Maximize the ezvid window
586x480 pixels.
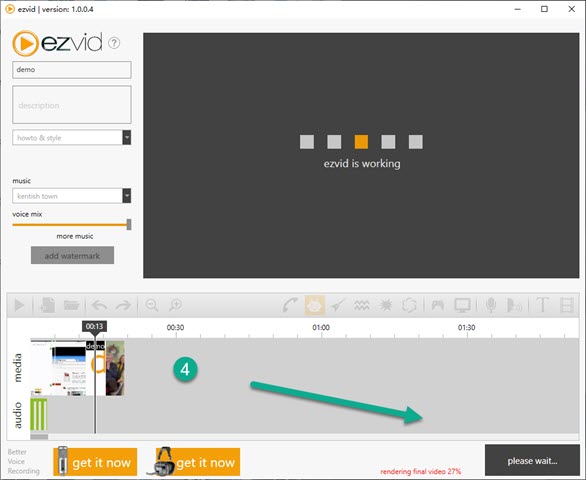point(545,9)
